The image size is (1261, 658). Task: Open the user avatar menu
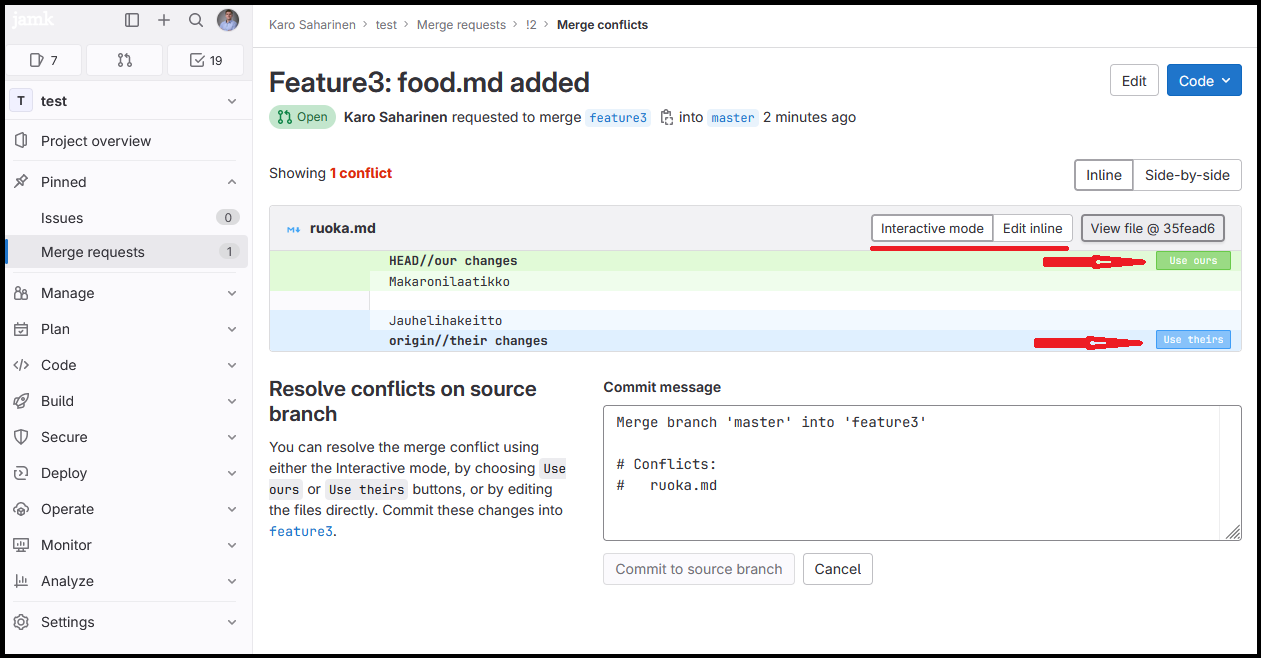point(228,20)
